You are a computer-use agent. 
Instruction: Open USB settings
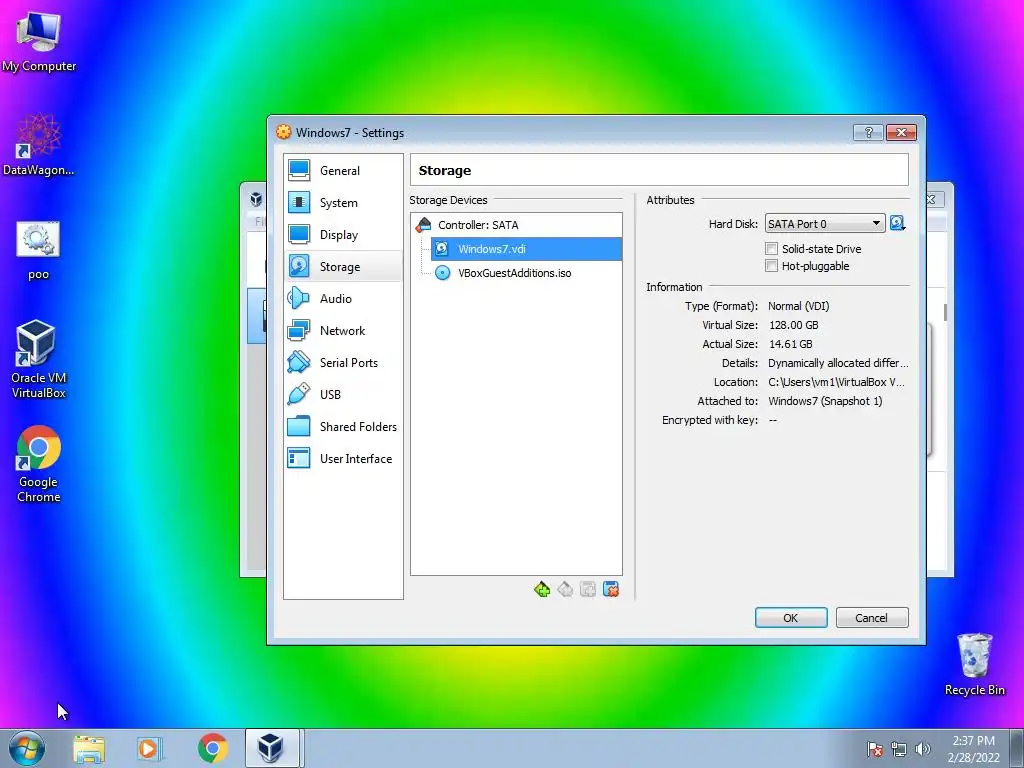(x=343, y=394)
